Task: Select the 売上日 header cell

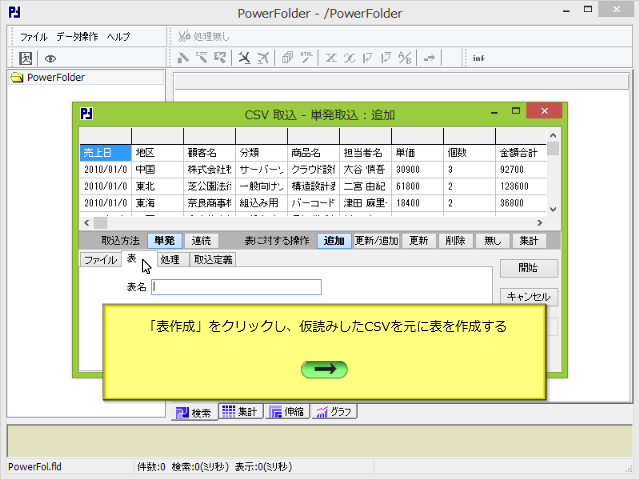Action: click(105, 153)
